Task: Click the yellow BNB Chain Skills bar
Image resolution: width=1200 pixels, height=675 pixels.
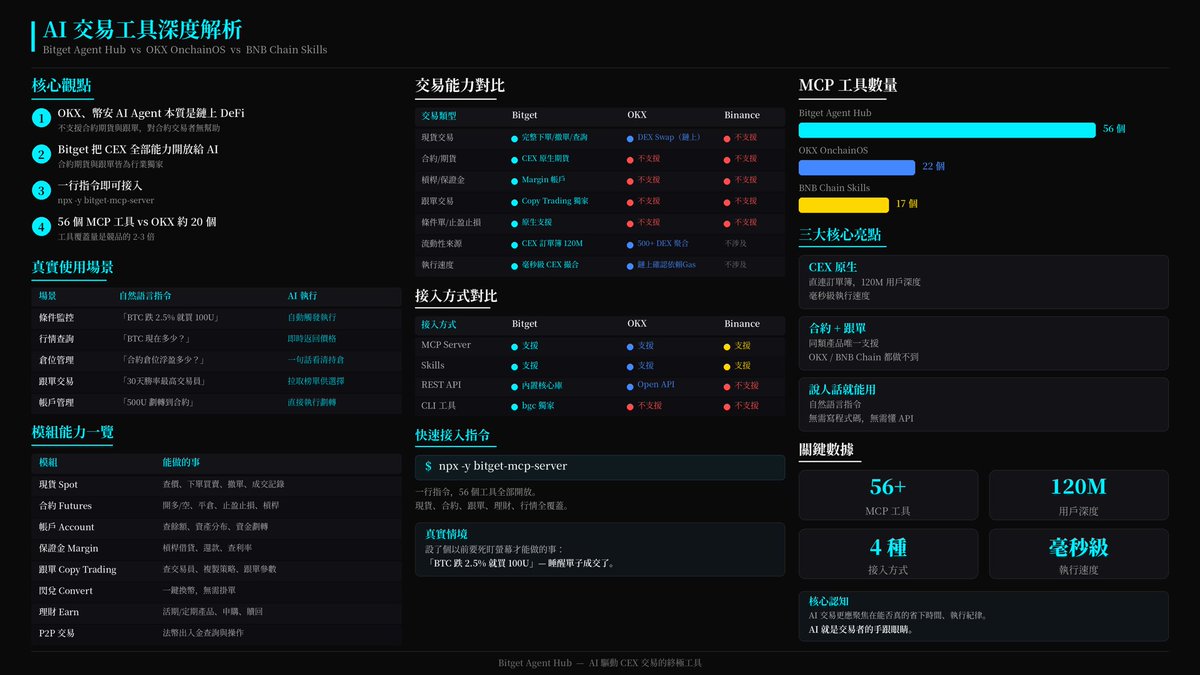Action: 844,205
